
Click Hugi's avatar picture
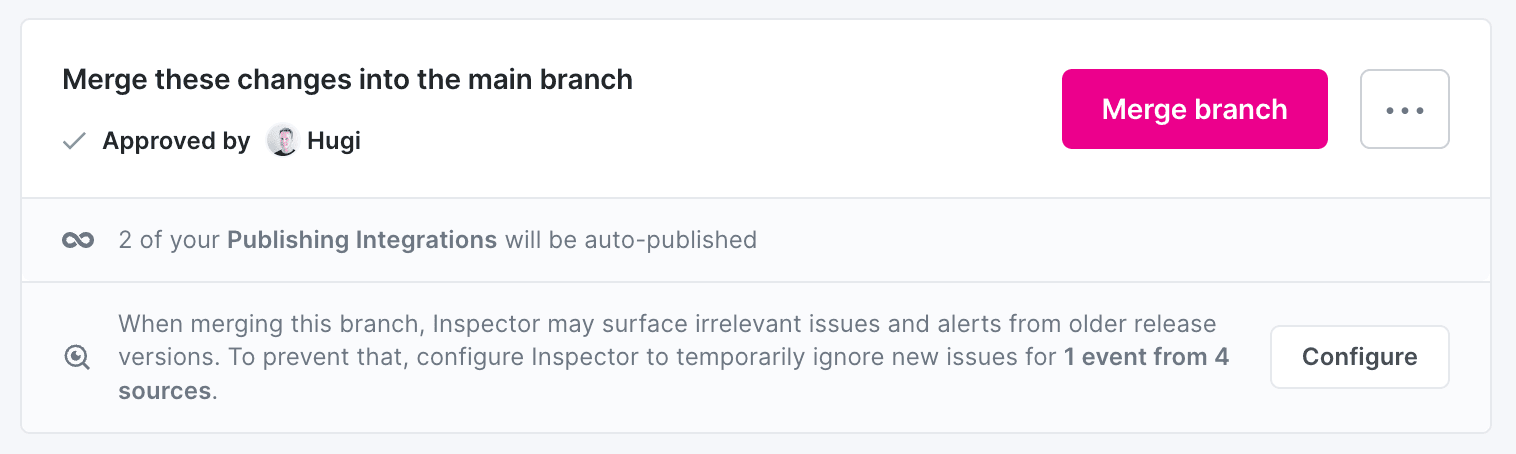tap(282, 141)
